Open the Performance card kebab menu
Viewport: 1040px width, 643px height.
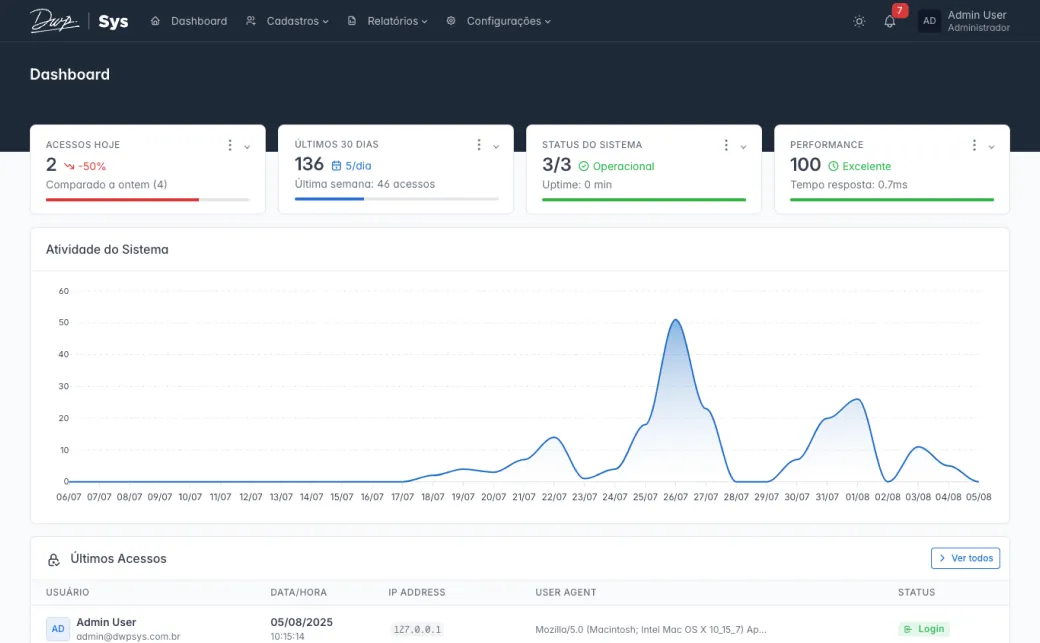click(975, 144)
